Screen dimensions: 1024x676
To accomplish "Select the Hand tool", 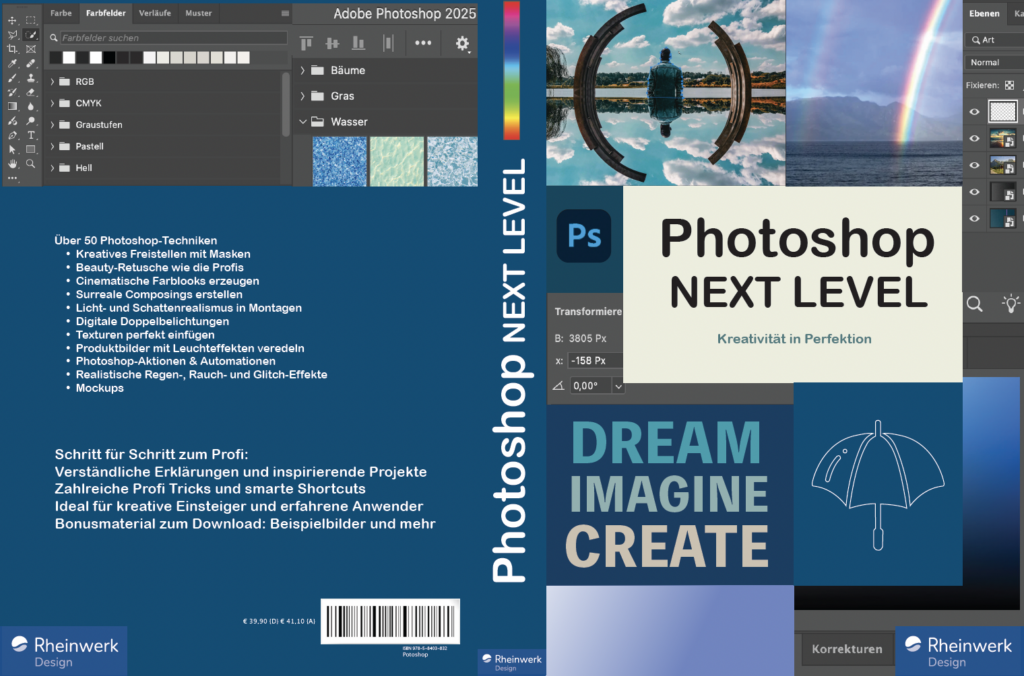I will 12,163.
